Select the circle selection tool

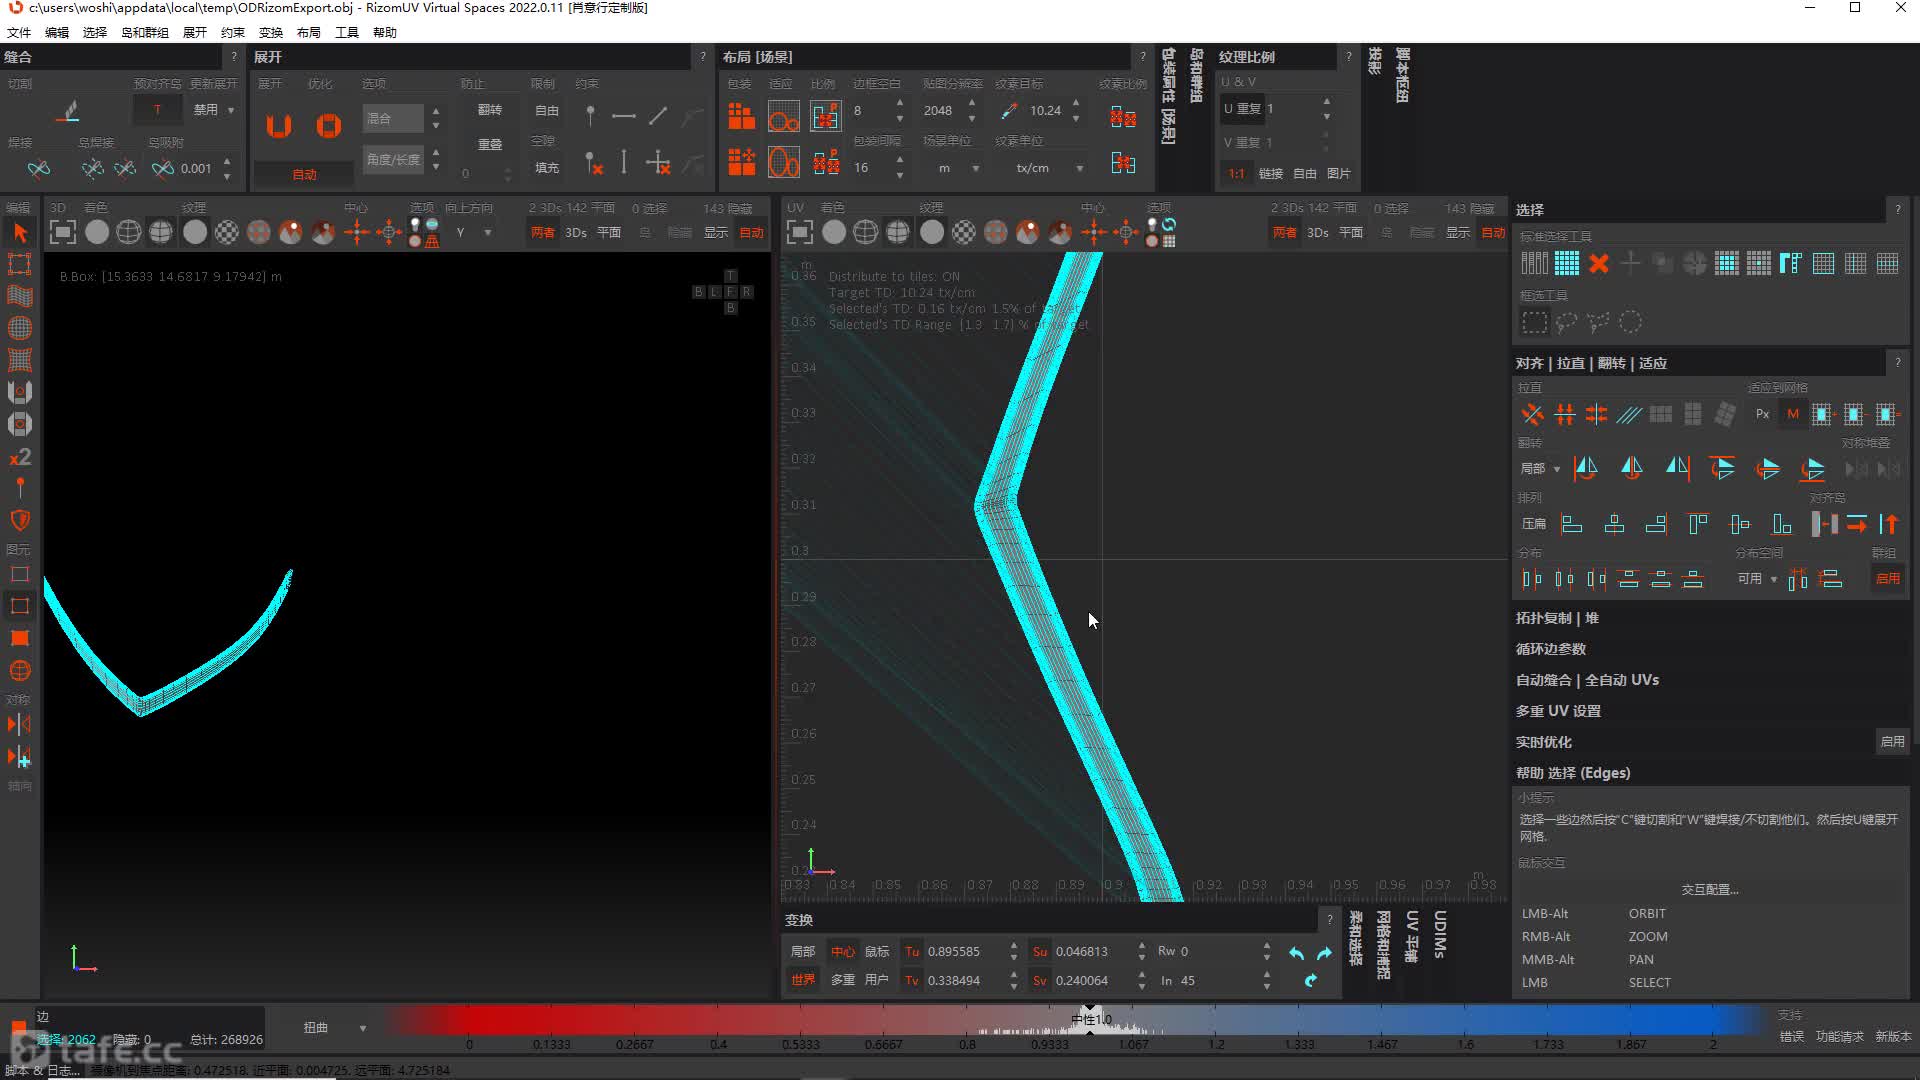(x=1630, y=322)
